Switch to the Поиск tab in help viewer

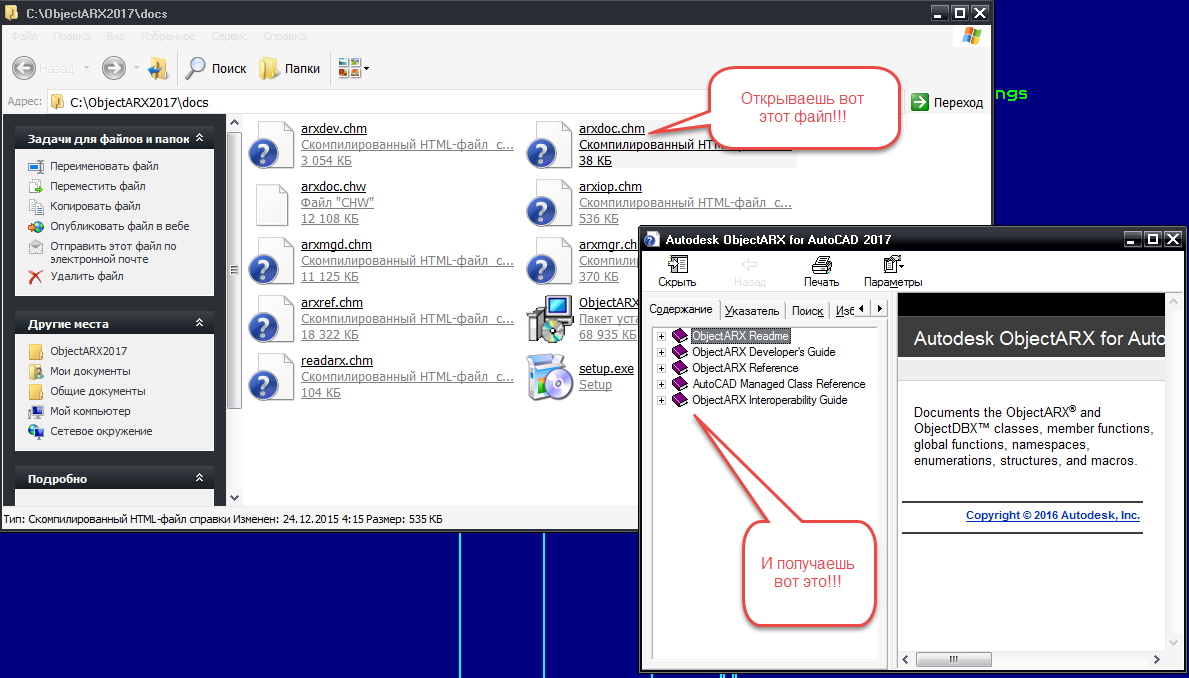(x=808, y=310)
